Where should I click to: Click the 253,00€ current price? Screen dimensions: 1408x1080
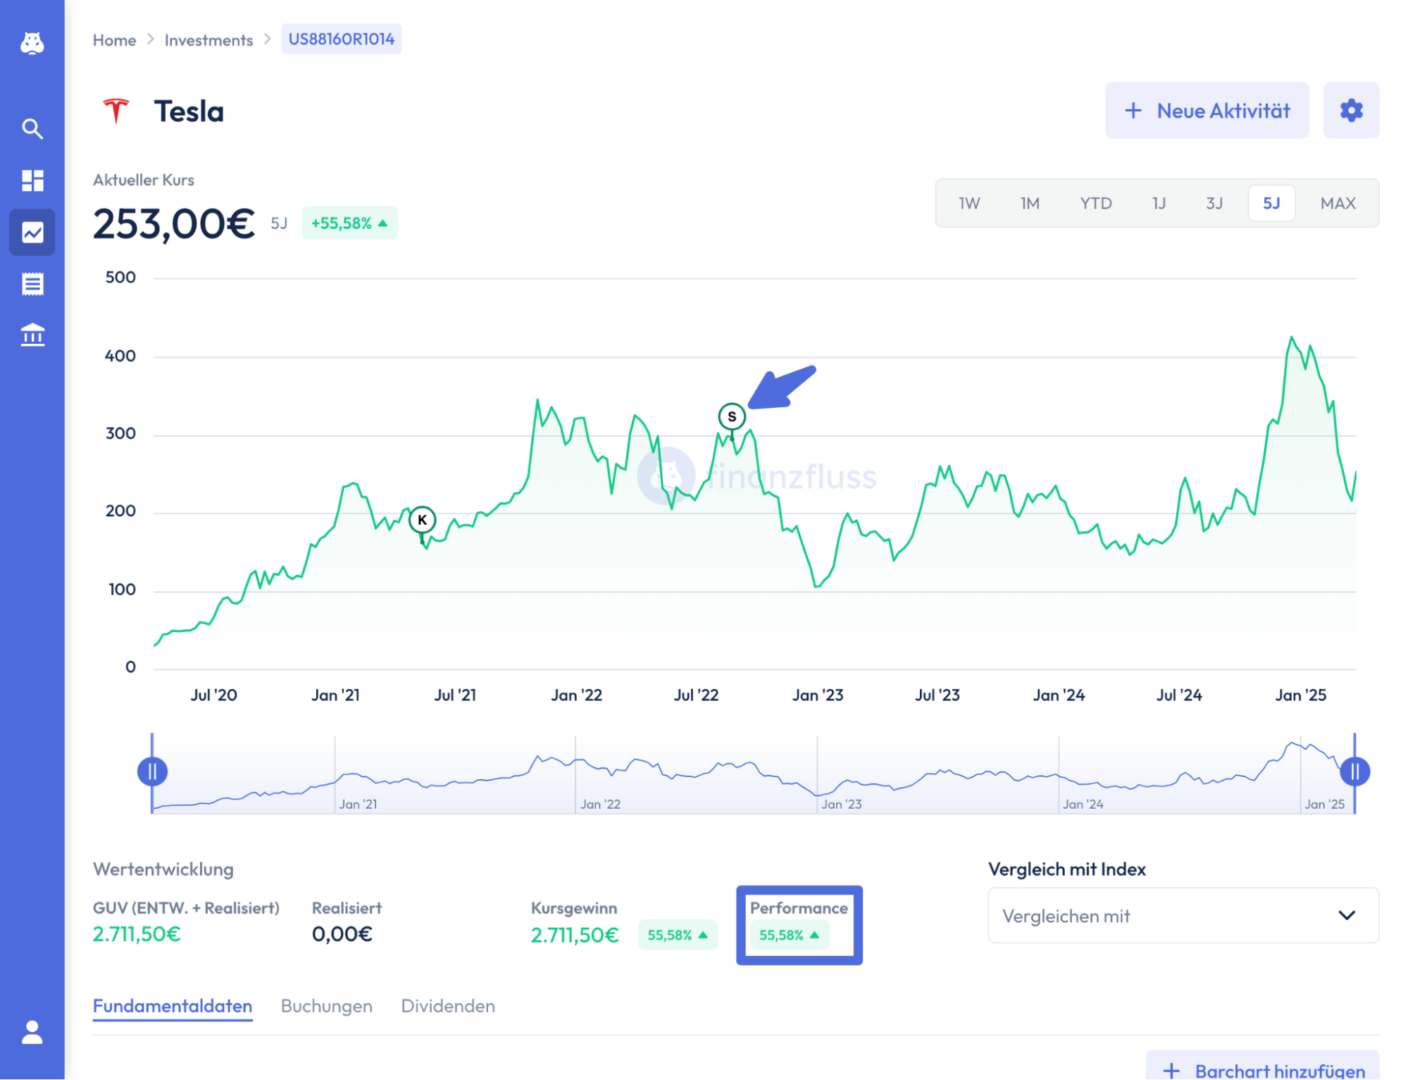[174, 223]
